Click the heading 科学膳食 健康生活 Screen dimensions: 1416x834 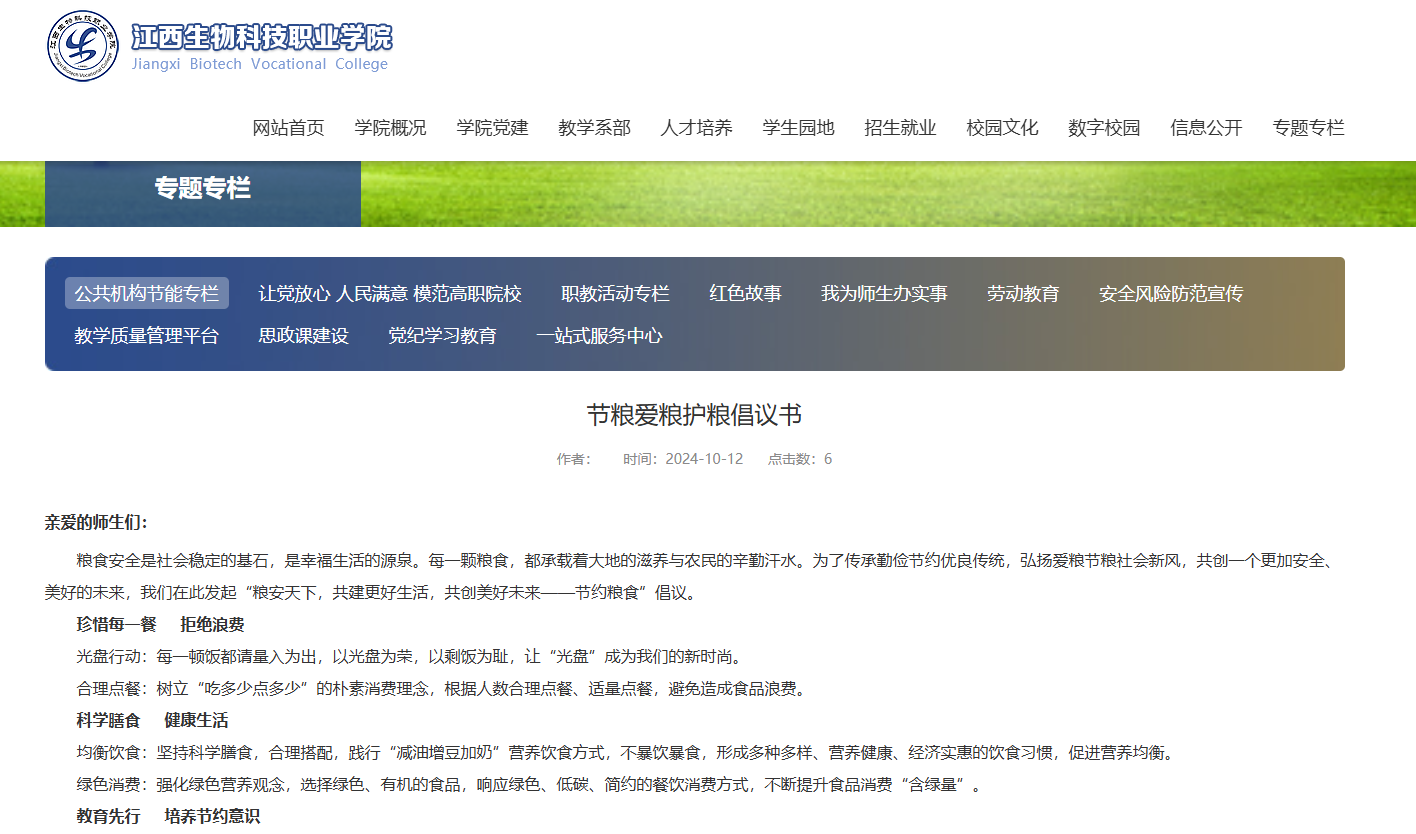(x=152, y=720)
